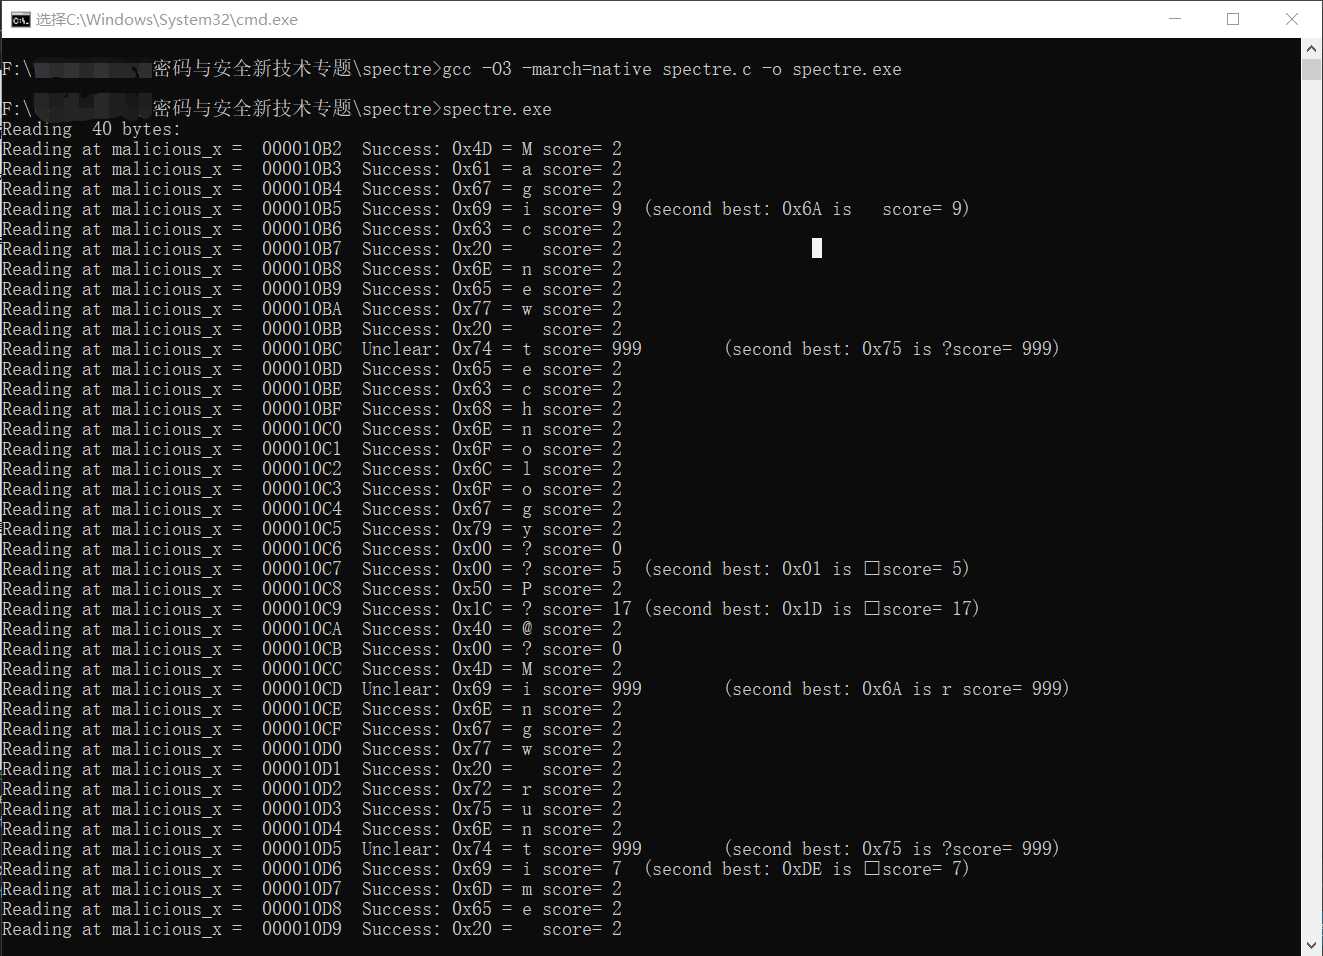The height and width of the screenshot is (956, 1323).
Task: Click address 000010CB in output
Action: tap(302, 649)
